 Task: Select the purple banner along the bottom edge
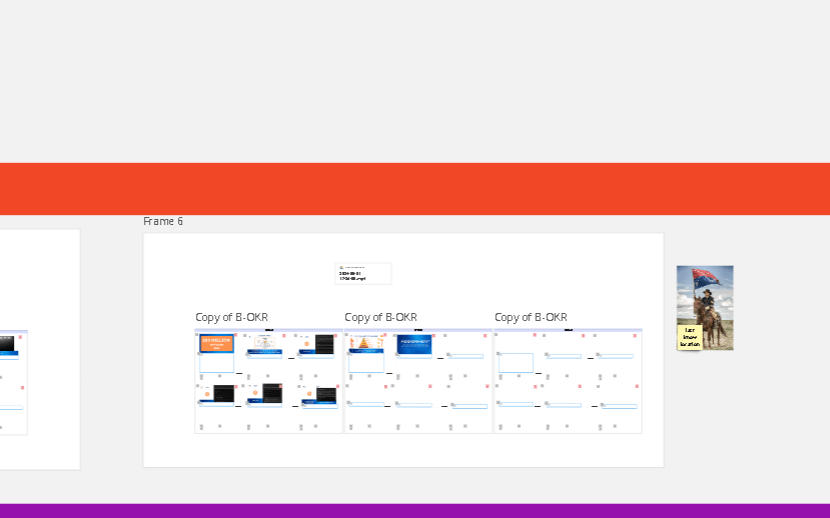[415, 511]
